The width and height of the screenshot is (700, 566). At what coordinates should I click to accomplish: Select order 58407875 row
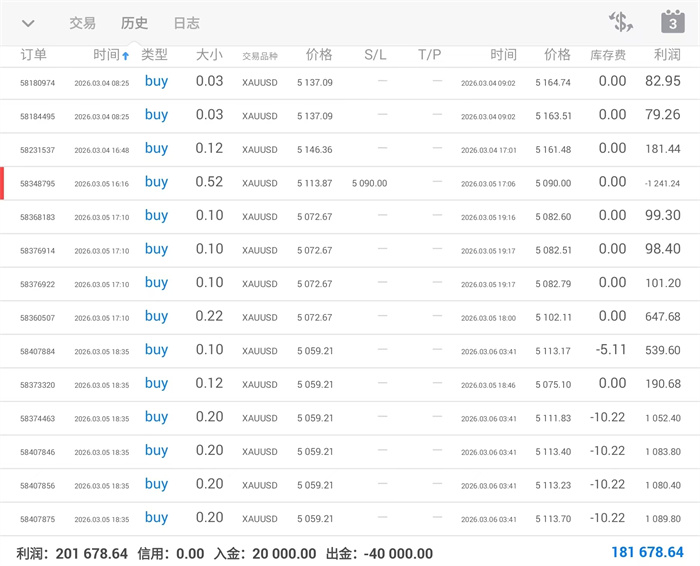tap(38, 519)
